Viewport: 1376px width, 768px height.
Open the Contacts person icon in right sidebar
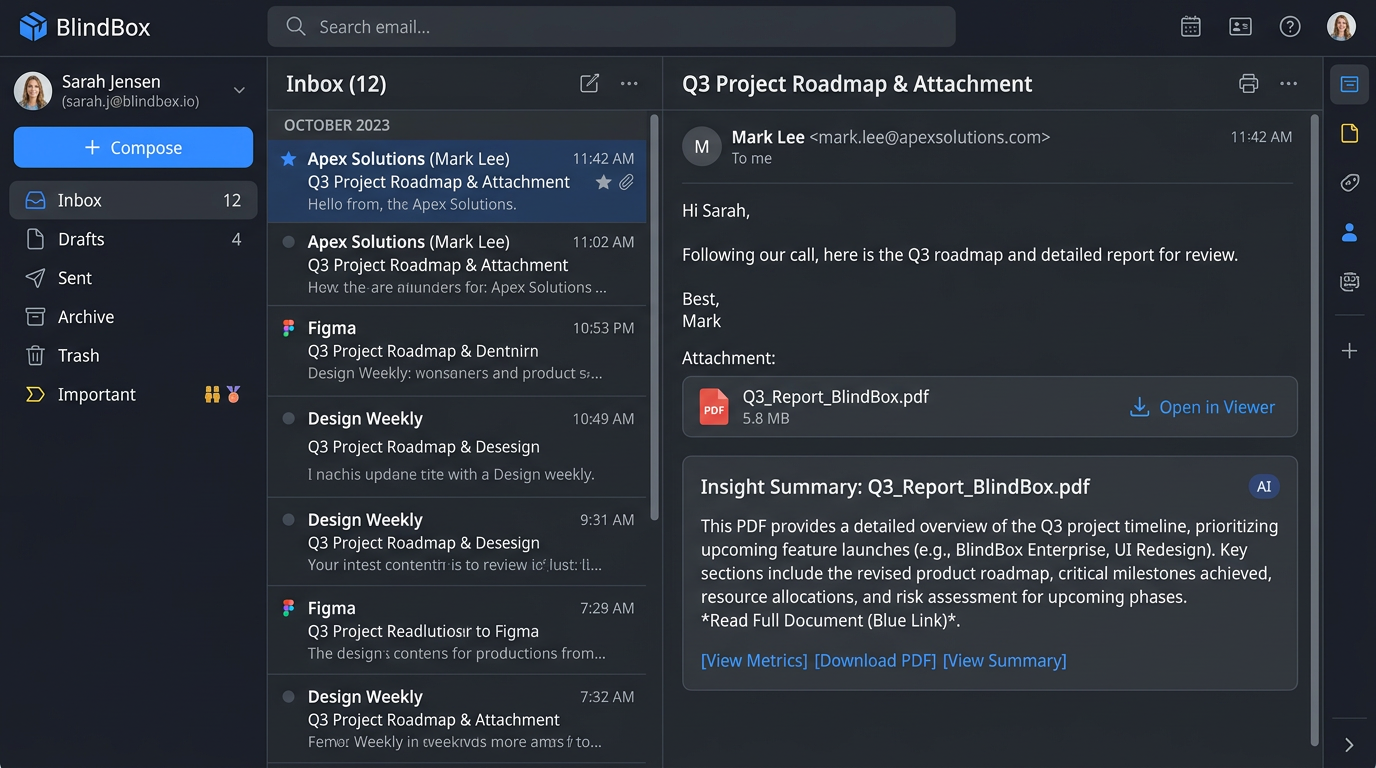click(x=1349, y=232)
